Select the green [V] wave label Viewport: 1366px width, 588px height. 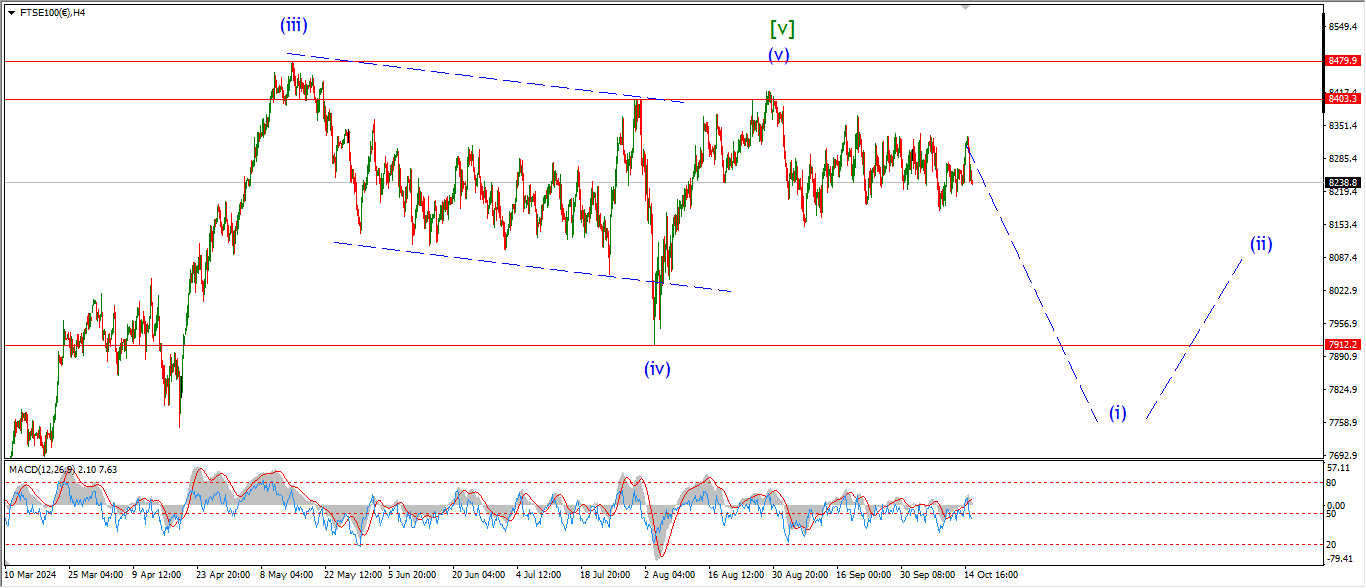coord(782,29)
